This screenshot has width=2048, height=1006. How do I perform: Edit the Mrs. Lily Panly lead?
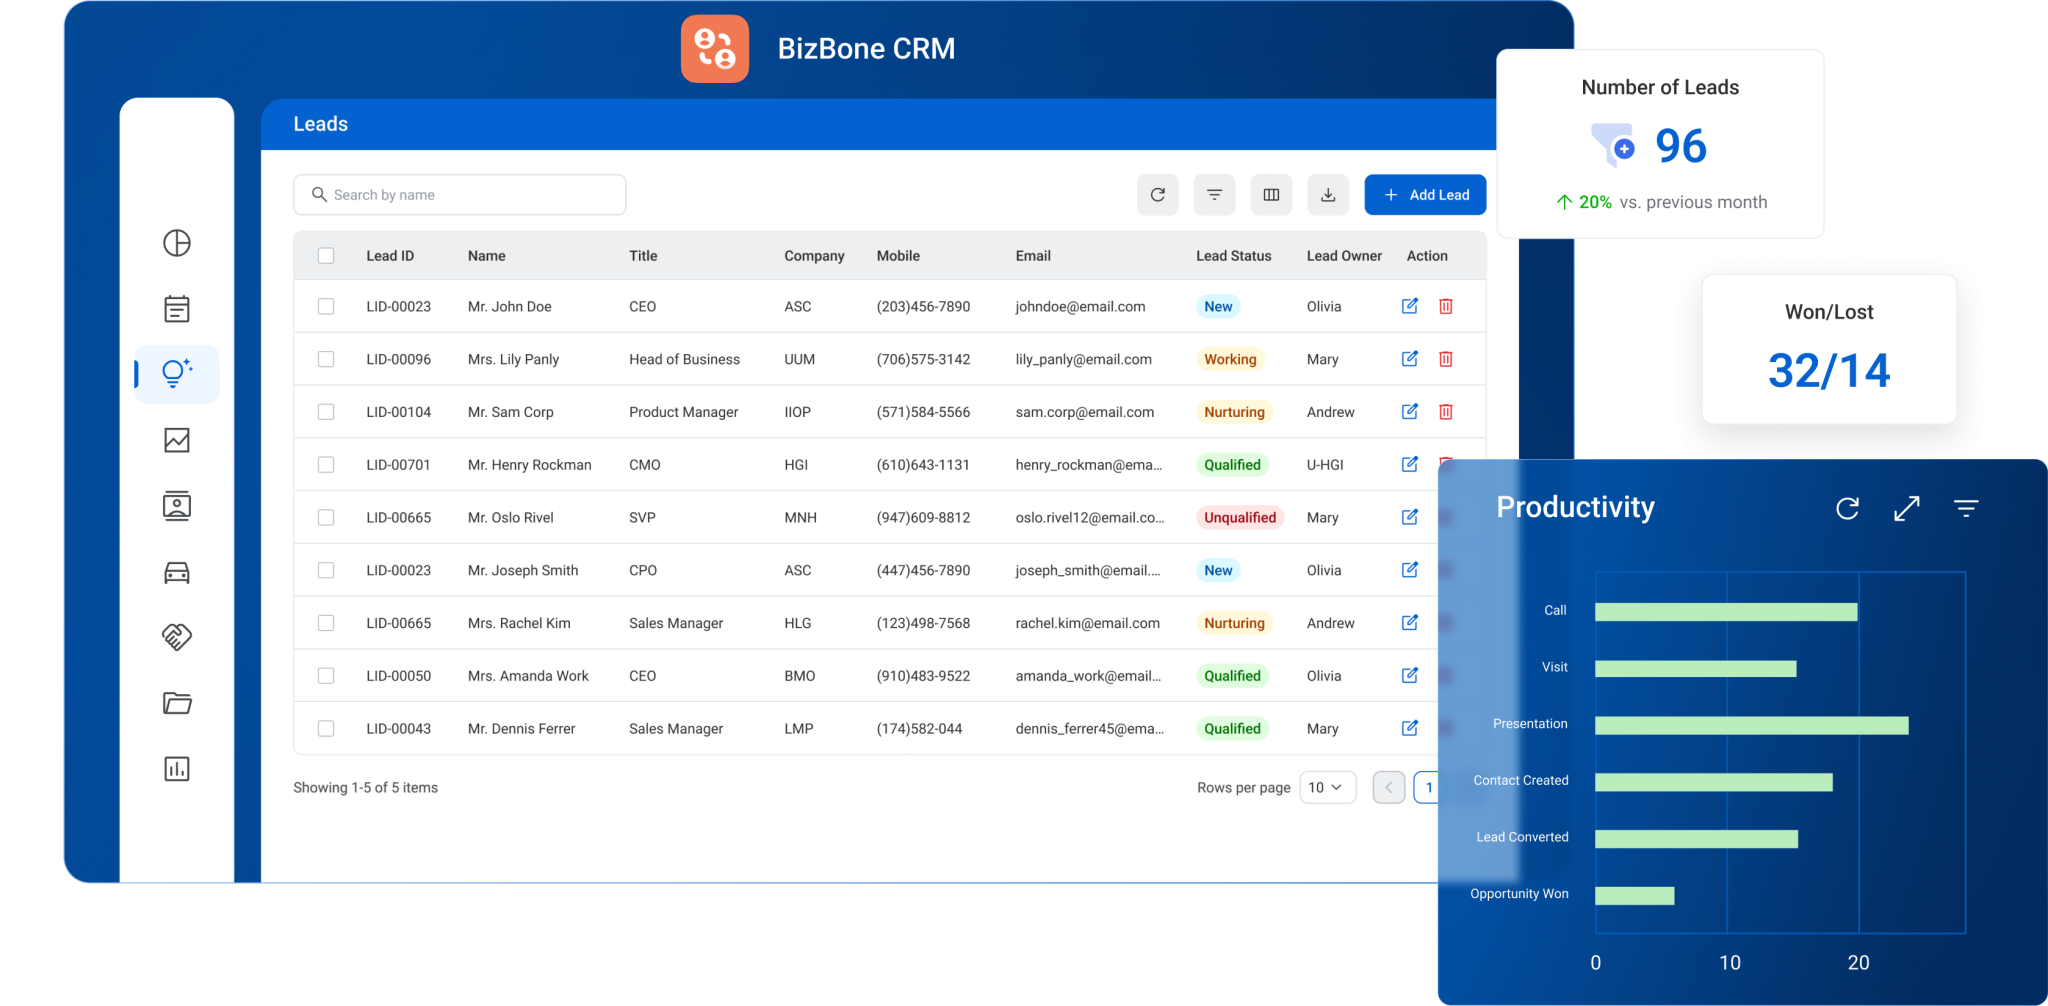[x=1410, y=359]
